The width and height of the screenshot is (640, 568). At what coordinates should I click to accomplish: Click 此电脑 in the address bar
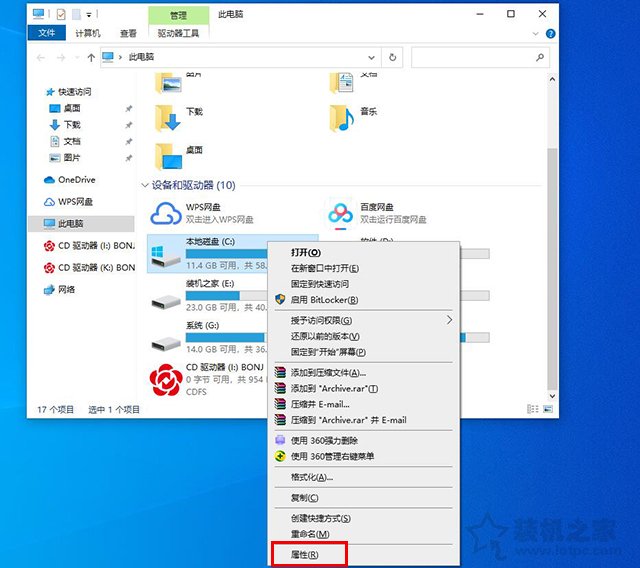coord(141,57)
